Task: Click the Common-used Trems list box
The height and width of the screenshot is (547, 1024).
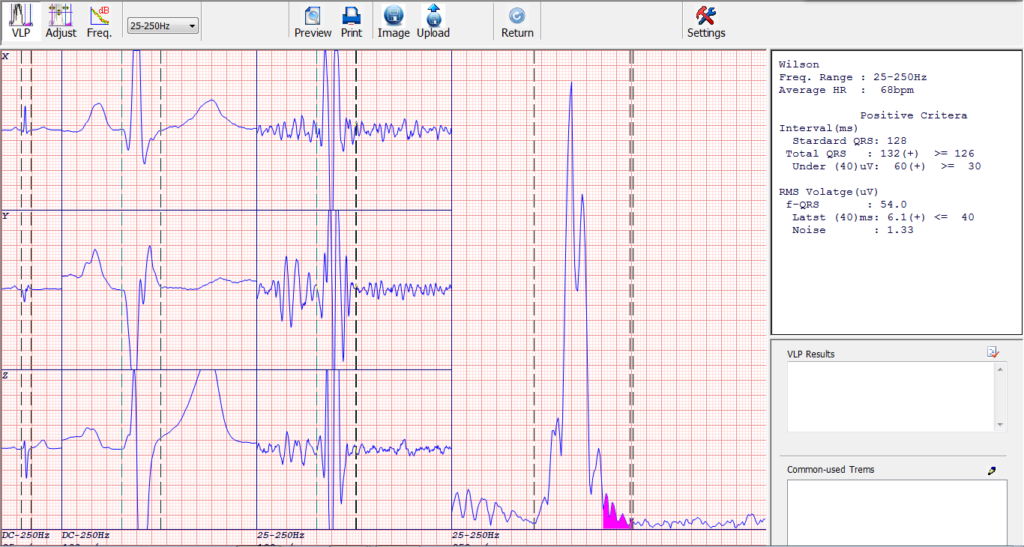Action: coord(897,513)
